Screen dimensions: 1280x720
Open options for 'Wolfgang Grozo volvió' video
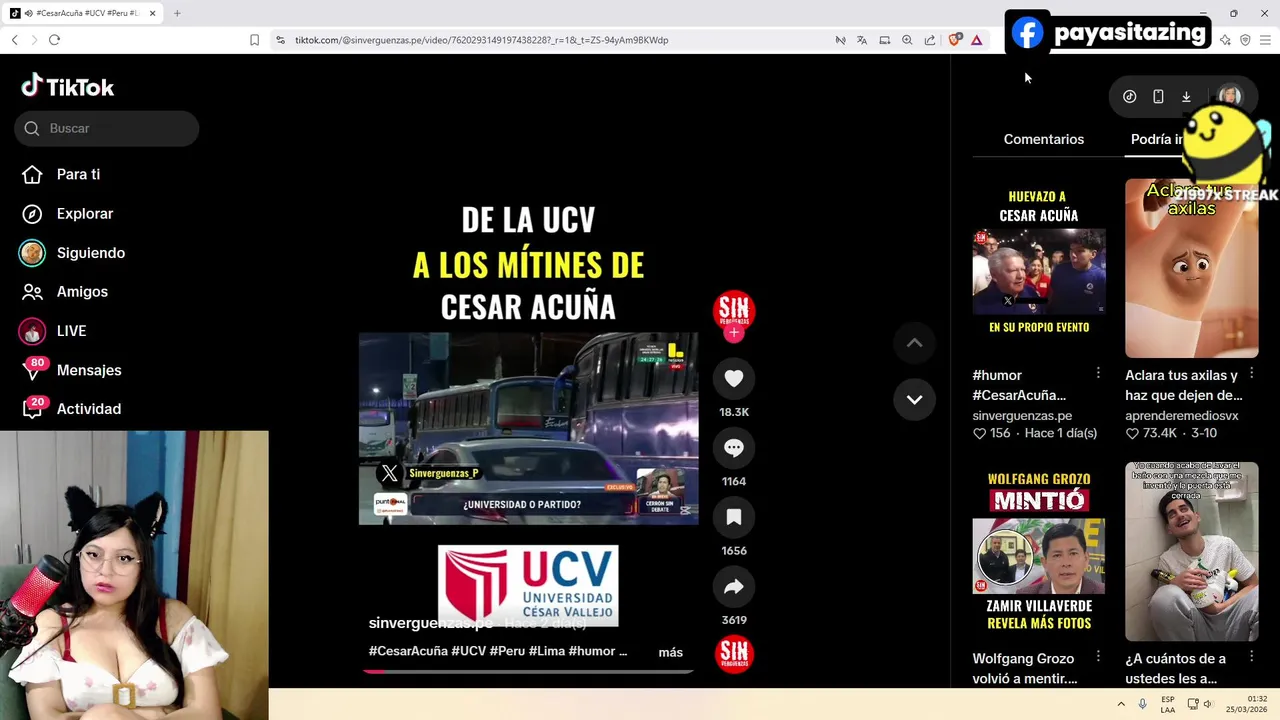1098,657
